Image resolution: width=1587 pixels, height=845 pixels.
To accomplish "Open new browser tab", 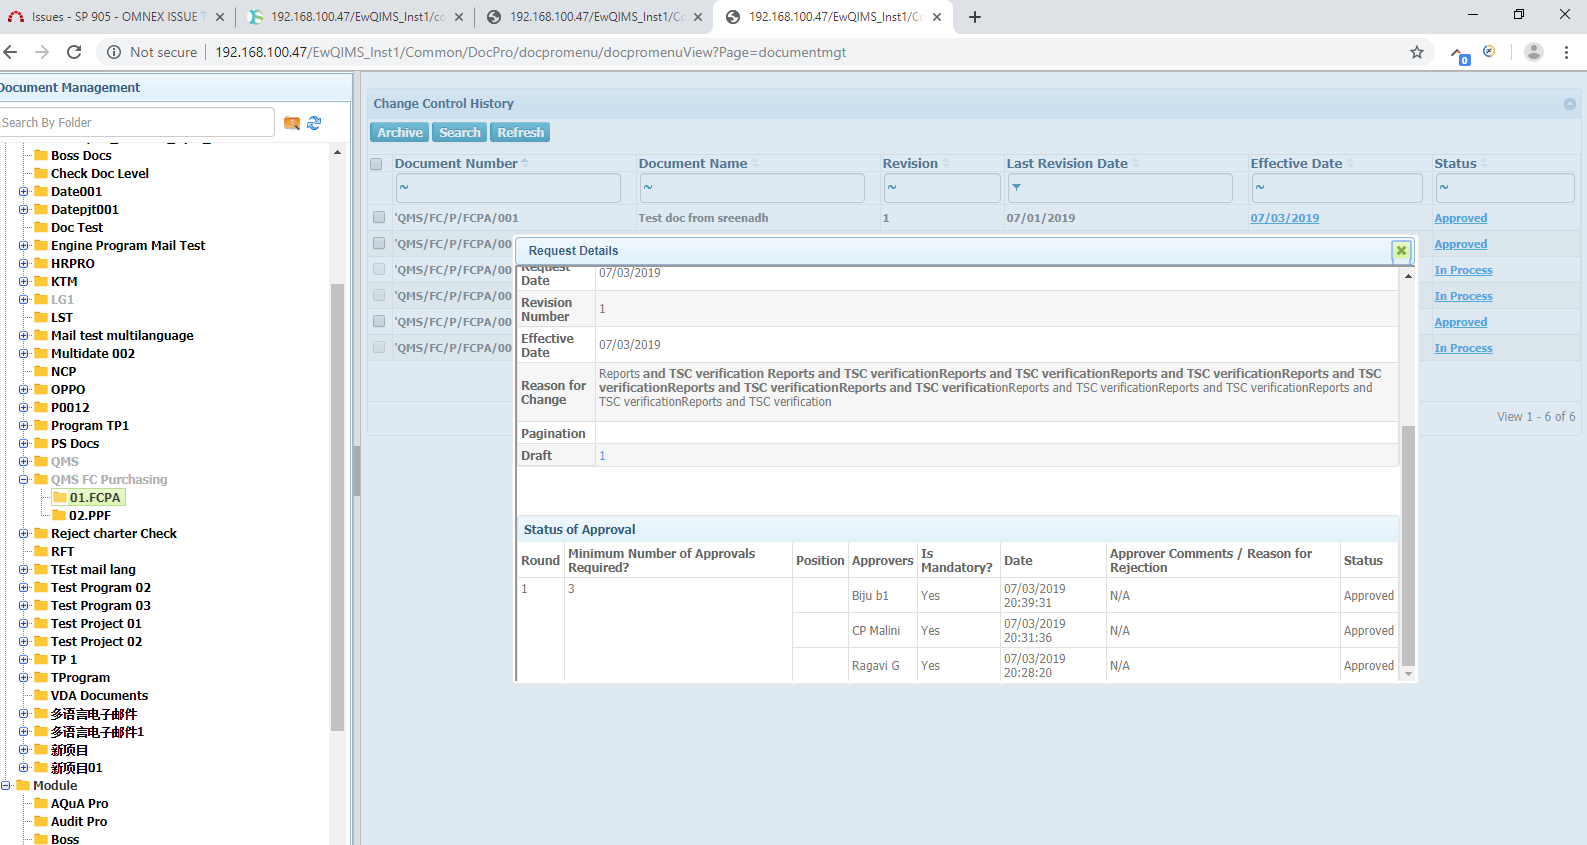I will coord(975,17).
